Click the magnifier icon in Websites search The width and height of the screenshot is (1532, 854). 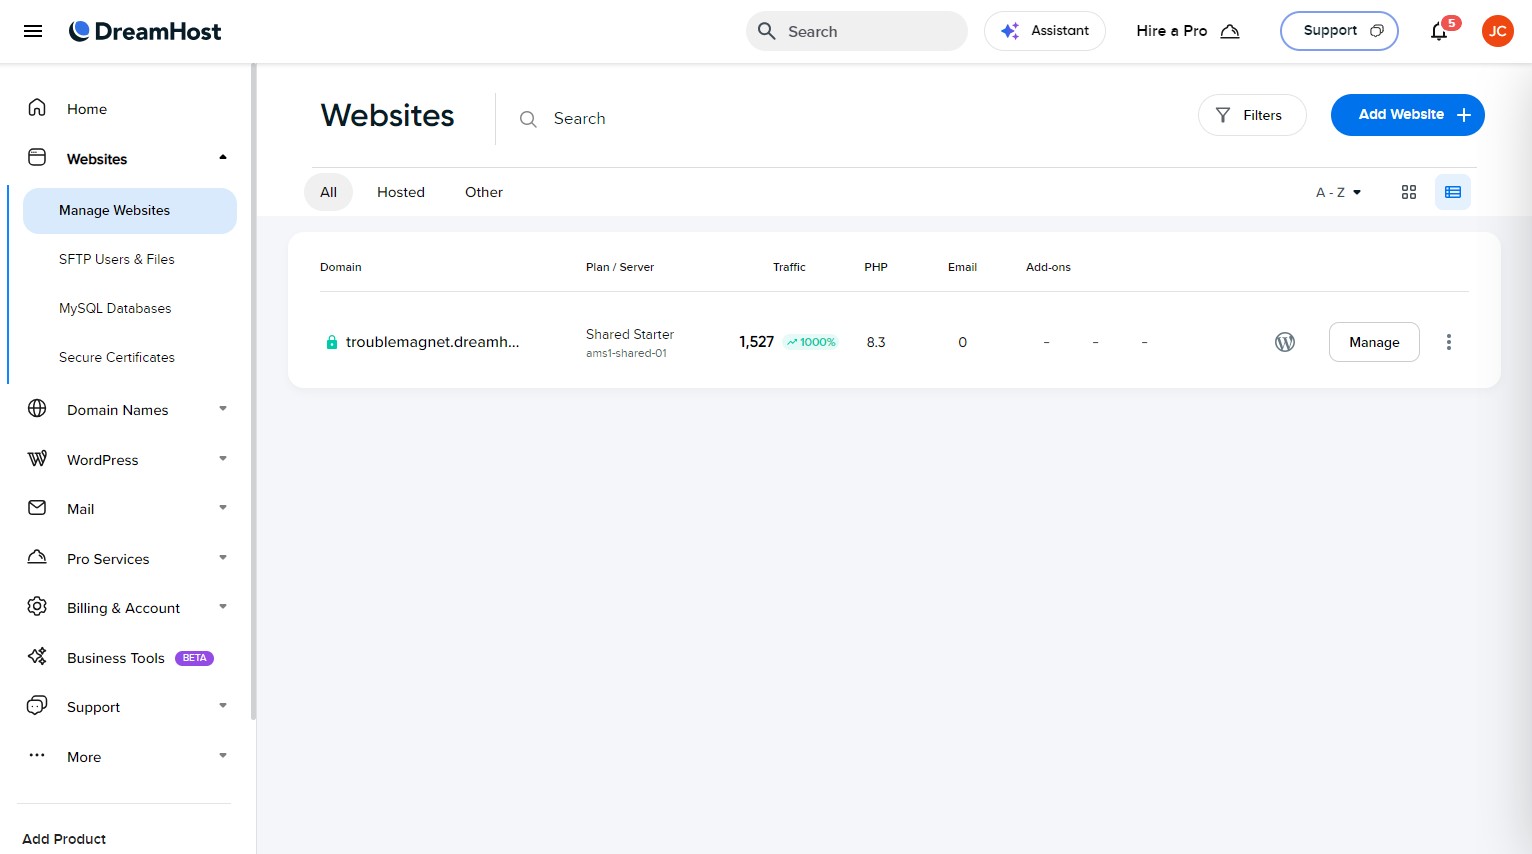528,119
